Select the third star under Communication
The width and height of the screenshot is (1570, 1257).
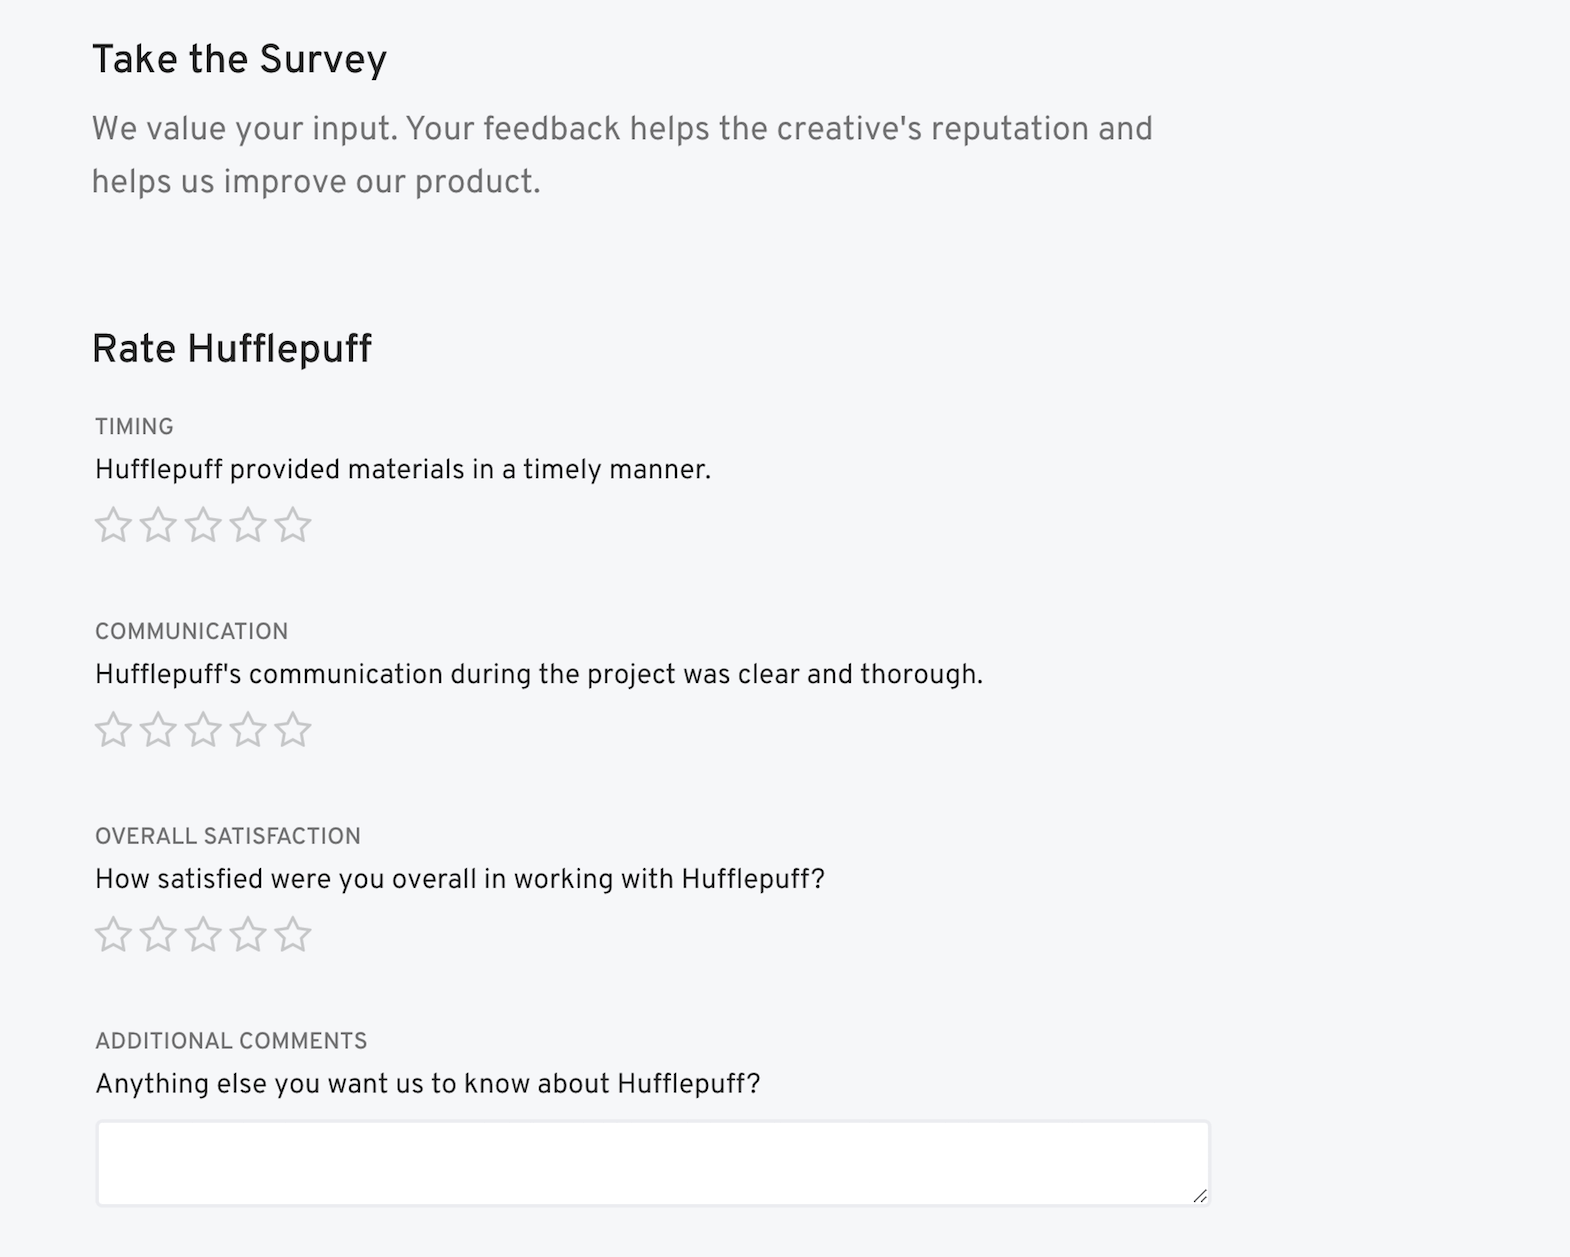point(201,730)
